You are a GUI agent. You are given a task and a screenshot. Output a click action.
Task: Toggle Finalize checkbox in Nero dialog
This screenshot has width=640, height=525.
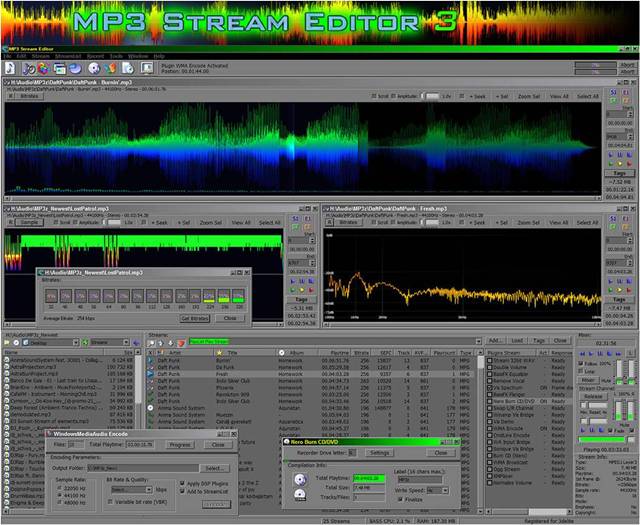(400, 499)
